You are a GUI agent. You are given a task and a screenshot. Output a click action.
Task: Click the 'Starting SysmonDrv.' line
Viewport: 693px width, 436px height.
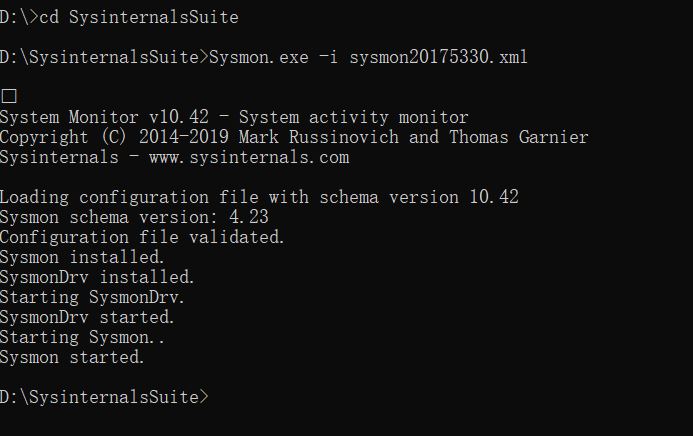pyautogui.click(x=92, y=297)
